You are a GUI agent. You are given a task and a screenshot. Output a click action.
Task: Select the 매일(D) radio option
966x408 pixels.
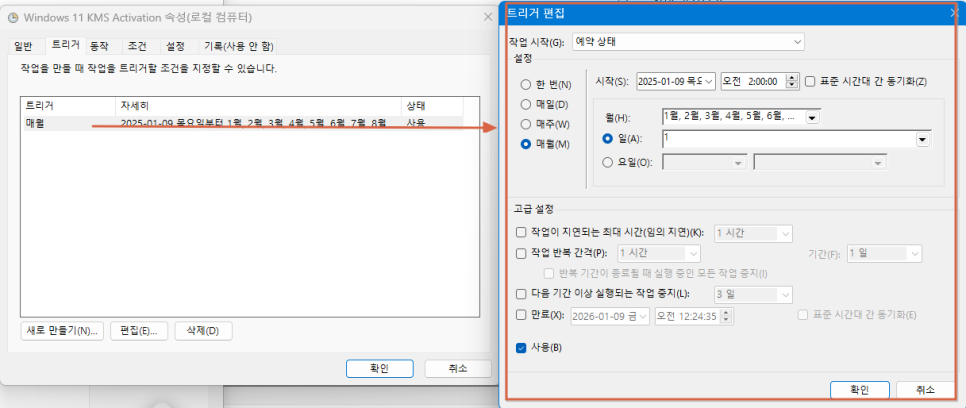pyautogui.click(x=526, y=104)
